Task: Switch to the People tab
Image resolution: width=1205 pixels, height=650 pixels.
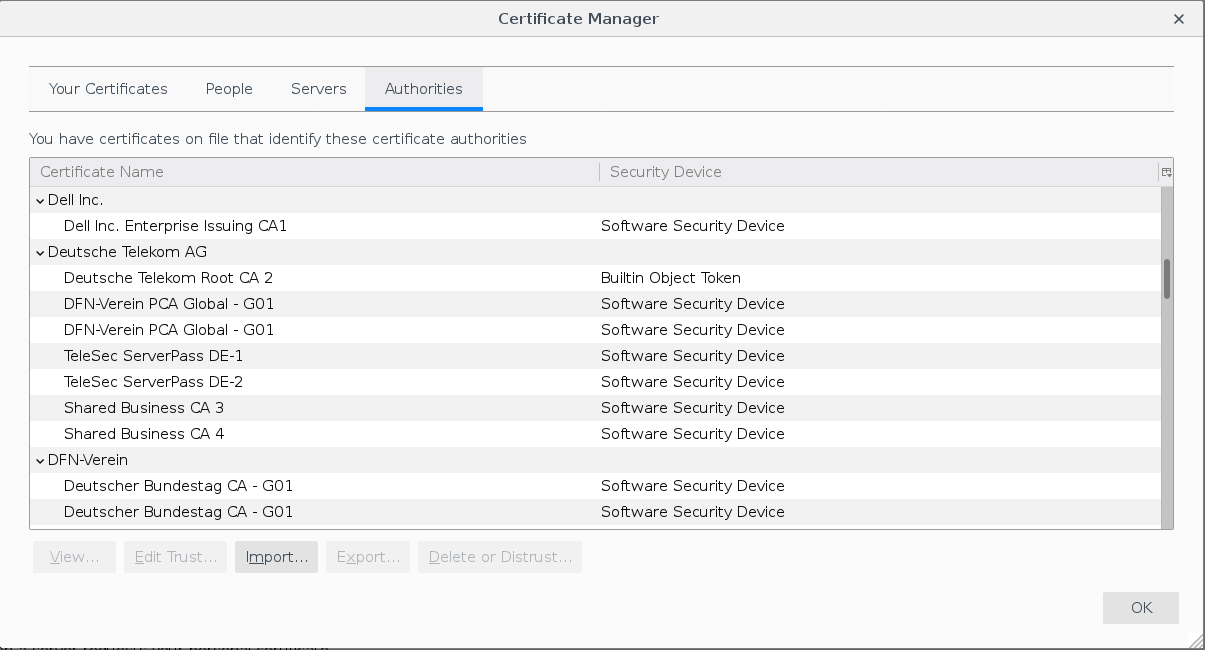Action: tap(229, 89)
